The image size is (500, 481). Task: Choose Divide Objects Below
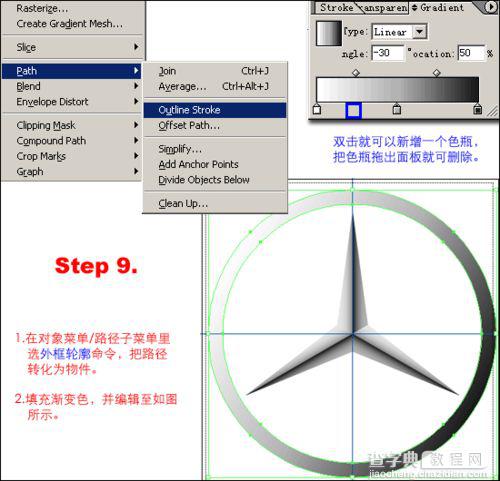215,180
